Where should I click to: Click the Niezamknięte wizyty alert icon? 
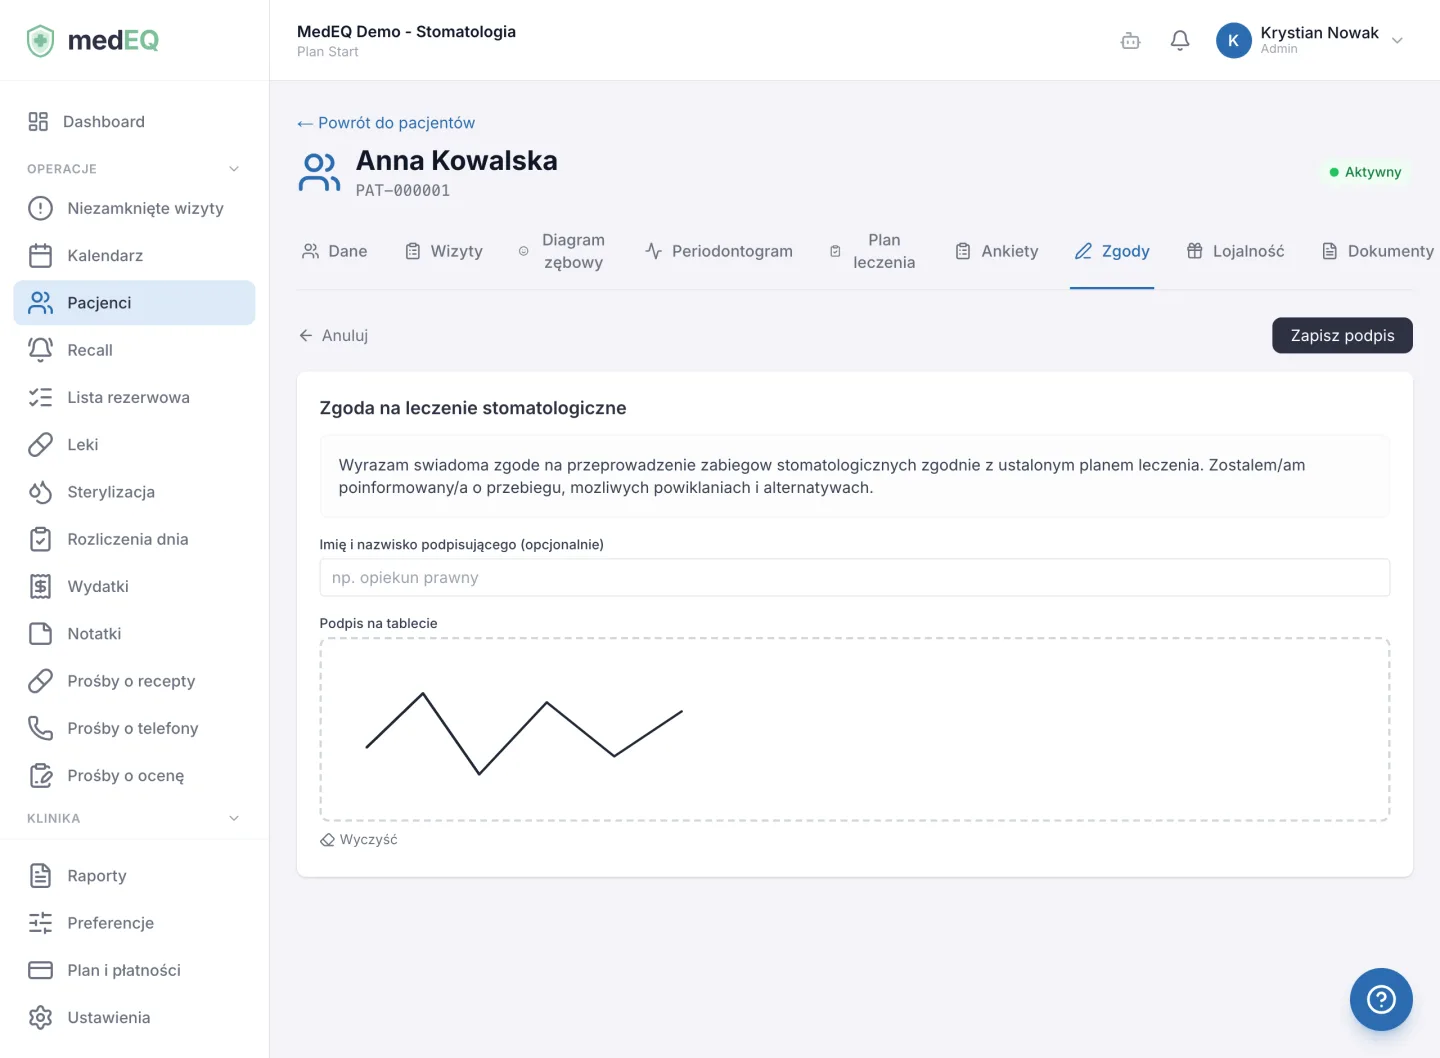(x=40, y=208)
